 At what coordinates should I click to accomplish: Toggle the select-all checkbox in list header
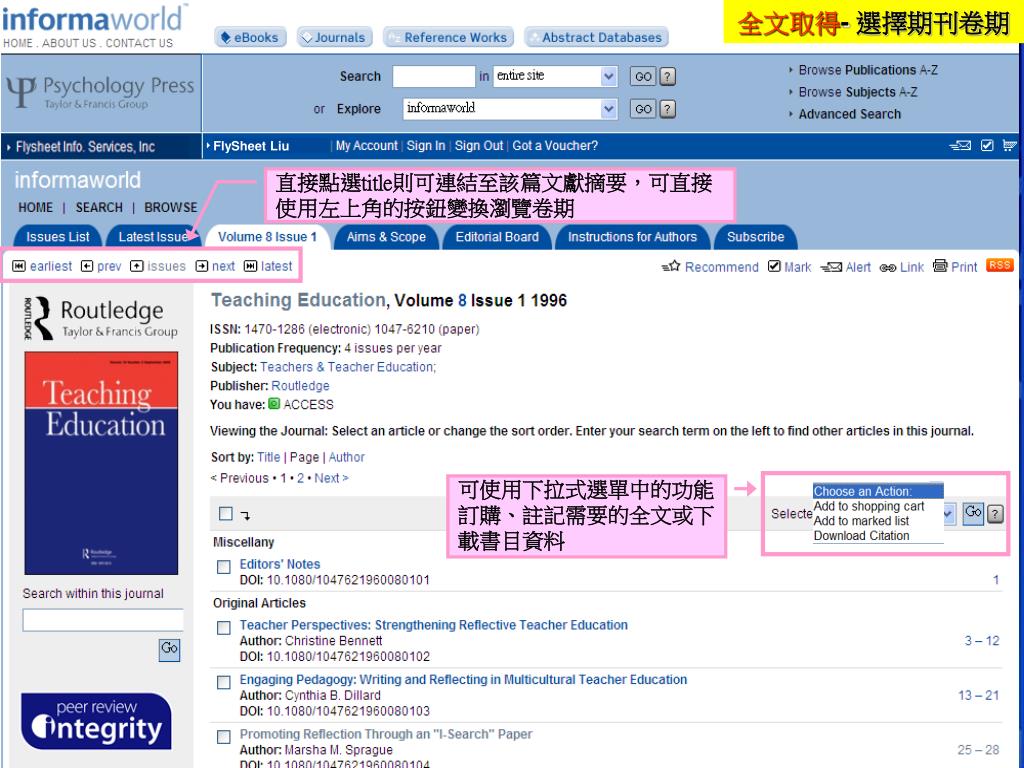[226, 514]
